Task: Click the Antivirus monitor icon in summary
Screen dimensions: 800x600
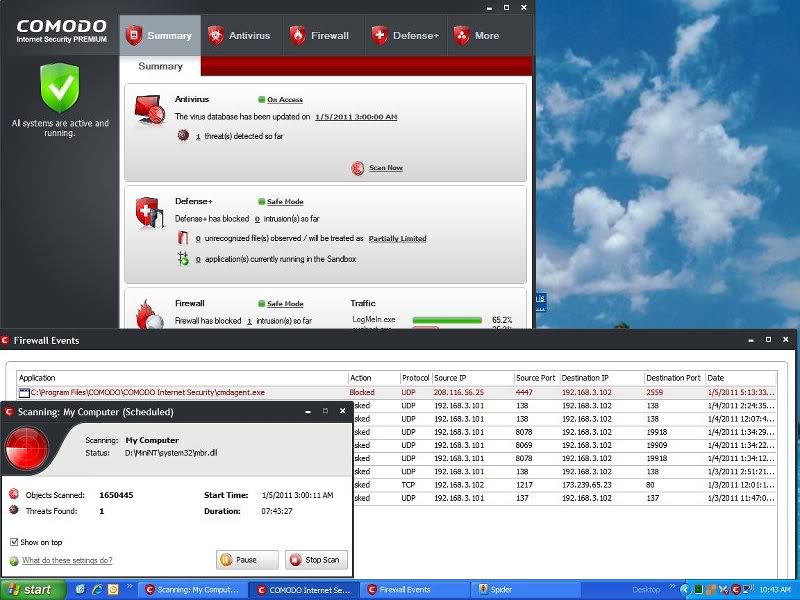Action: [149, 108]
